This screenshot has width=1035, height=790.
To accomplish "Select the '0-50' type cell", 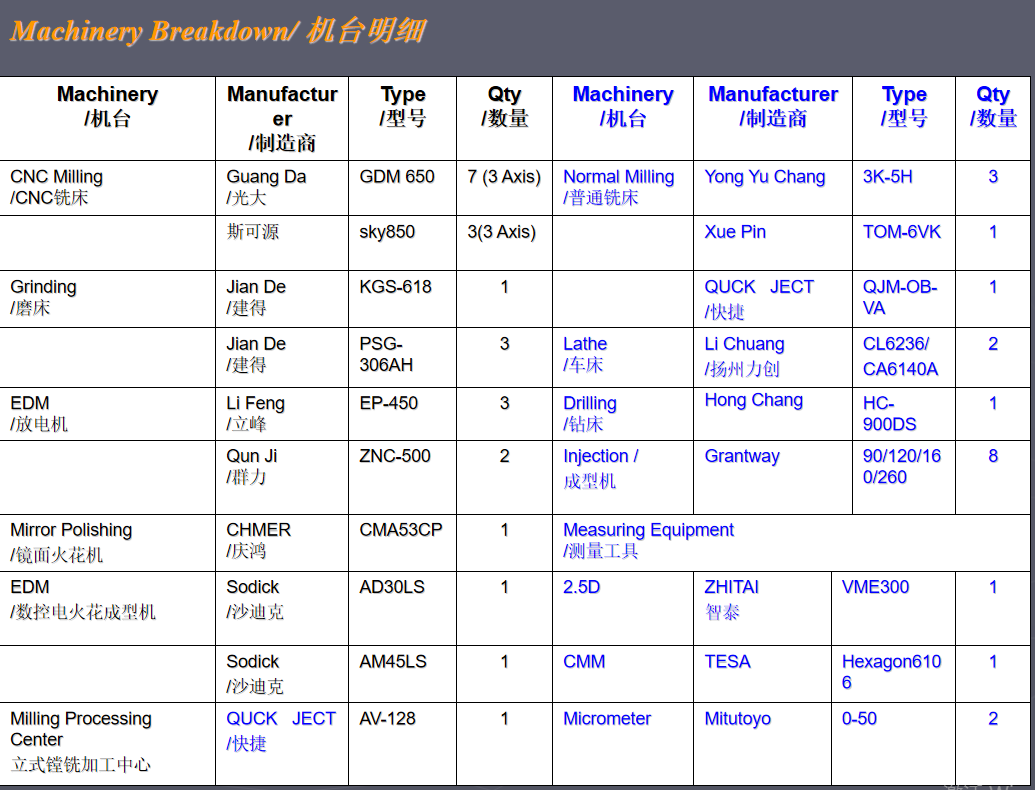I will (894, 743).
